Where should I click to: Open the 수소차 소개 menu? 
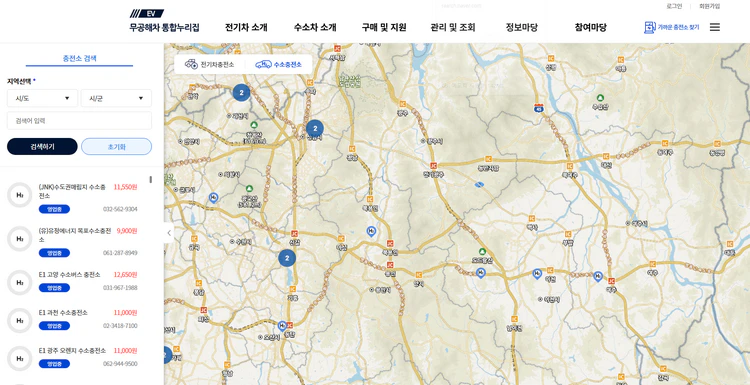click(315, 27)
